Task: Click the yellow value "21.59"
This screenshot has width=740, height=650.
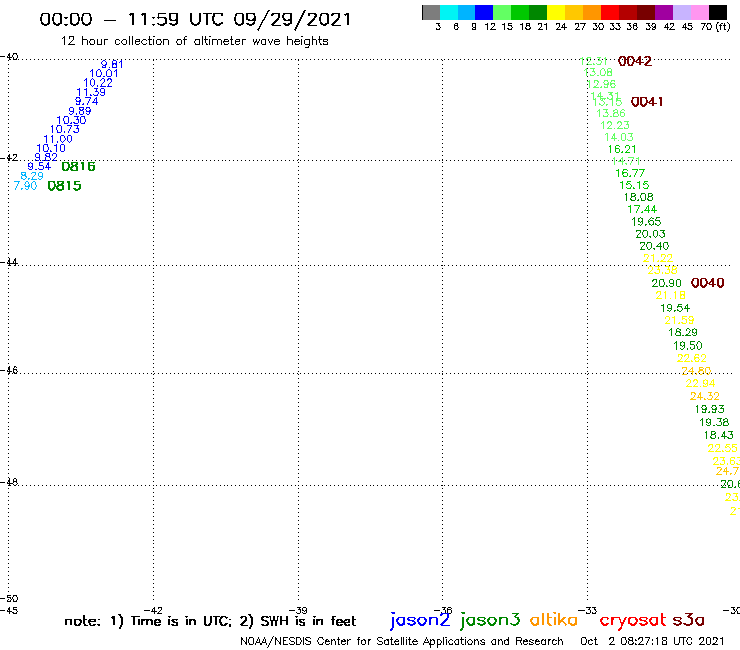Action: 679,321
